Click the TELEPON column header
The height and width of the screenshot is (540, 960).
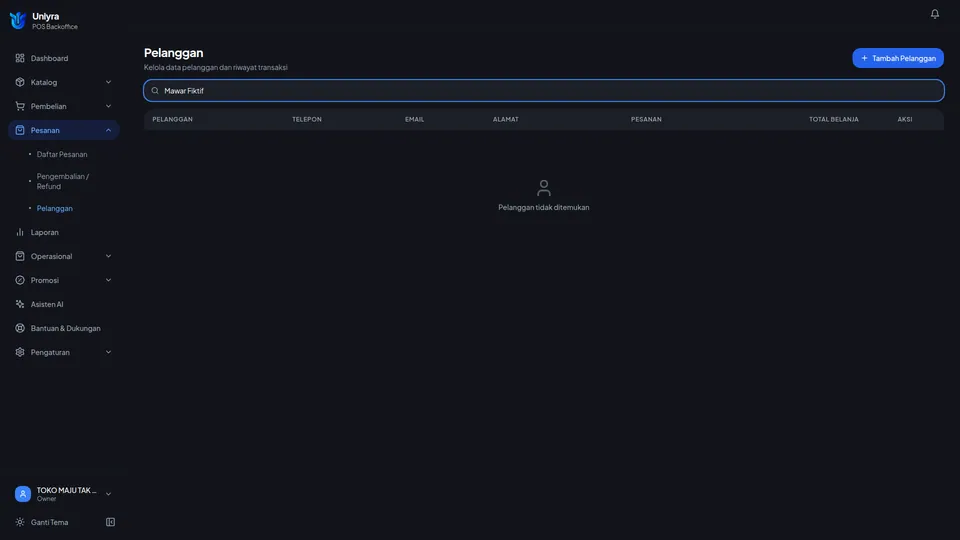(x=307, y=119)
